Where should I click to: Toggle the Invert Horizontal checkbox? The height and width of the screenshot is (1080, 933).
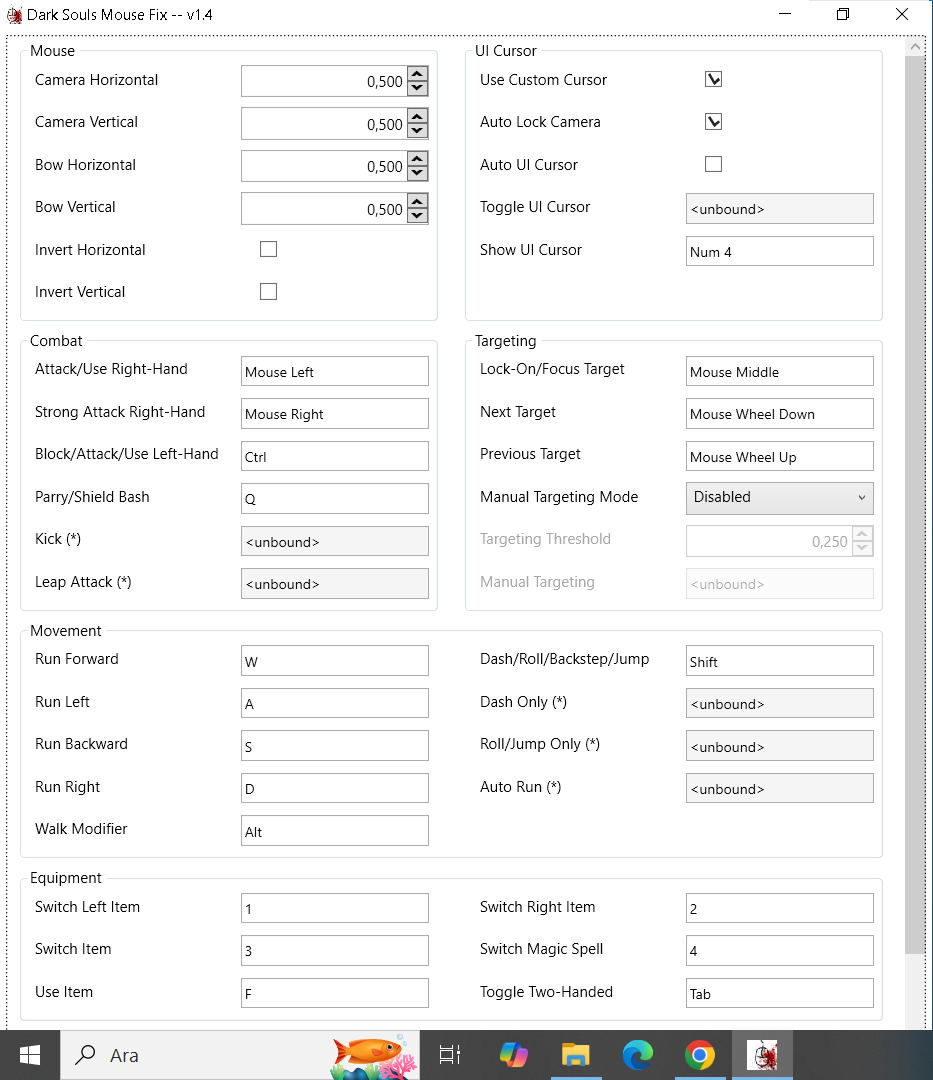[268, 249]
